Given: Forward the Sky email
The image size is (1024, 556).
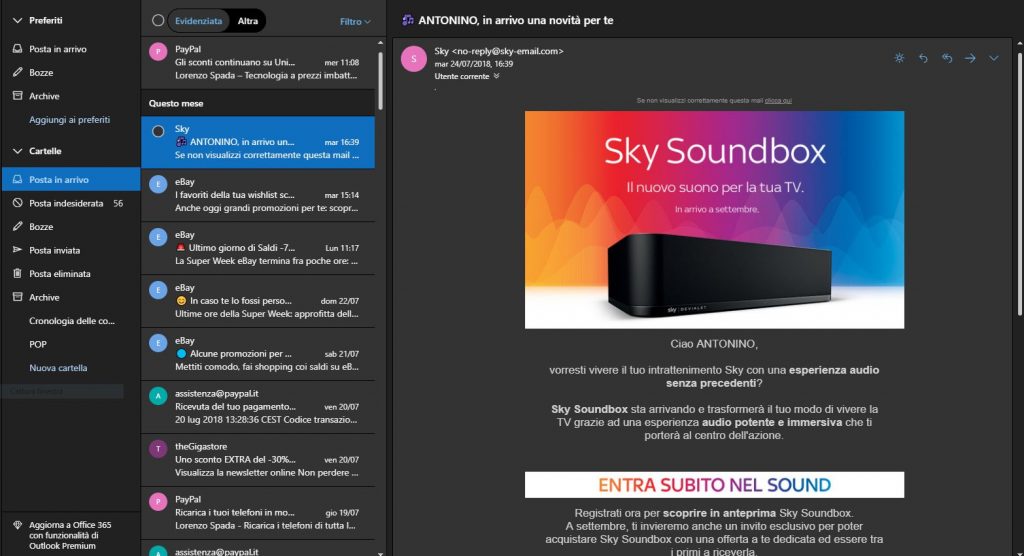Looking at the screenshot, I should coord(970,58).
